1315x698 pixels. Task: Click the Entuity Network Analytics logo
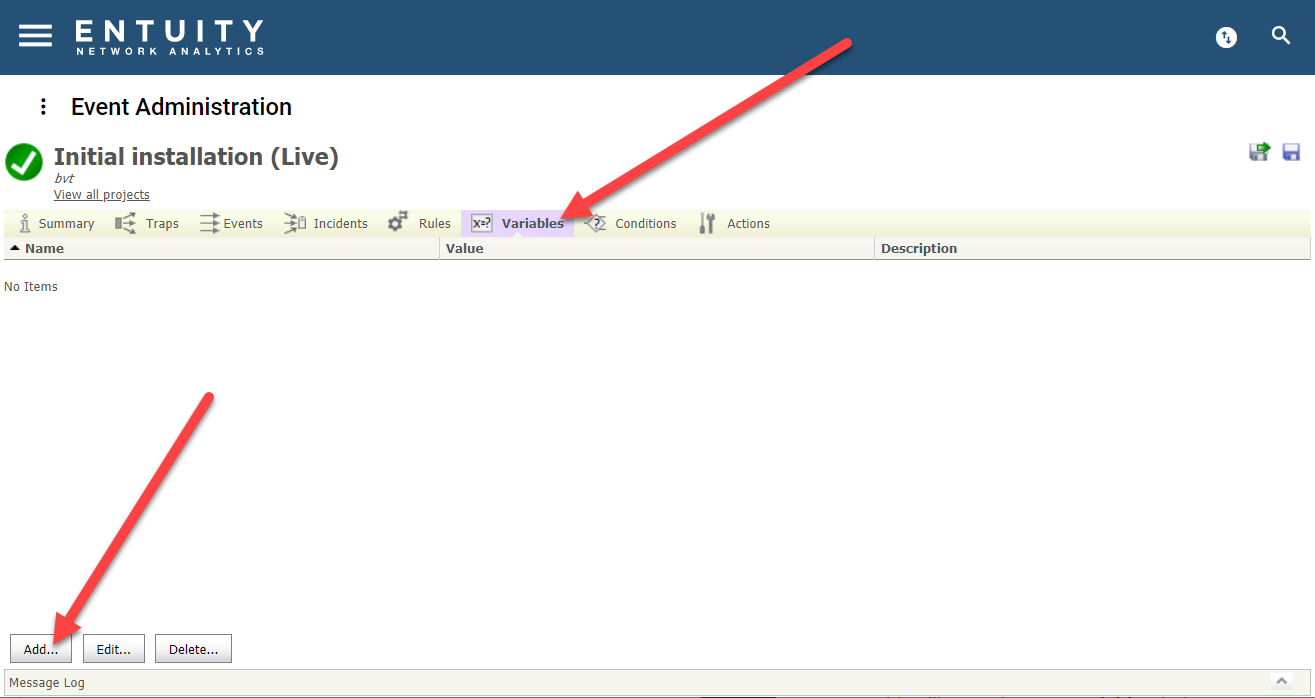click(169, 37)
